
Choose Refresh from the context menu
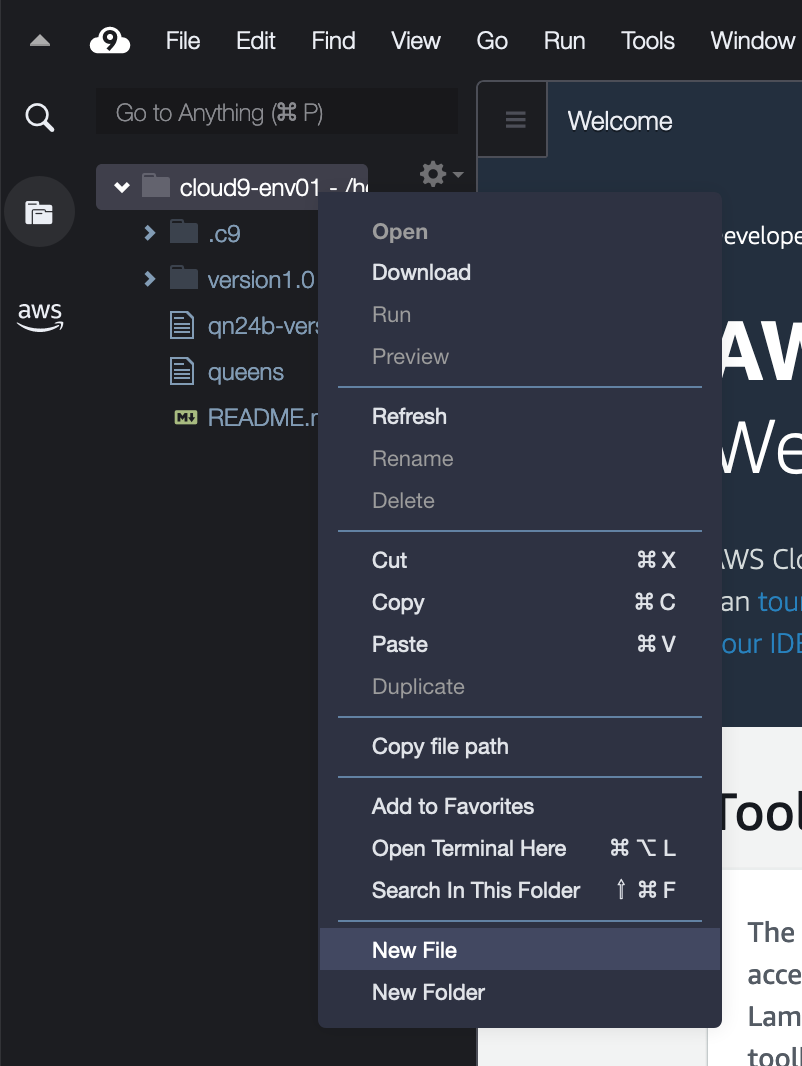click(519, 416)
